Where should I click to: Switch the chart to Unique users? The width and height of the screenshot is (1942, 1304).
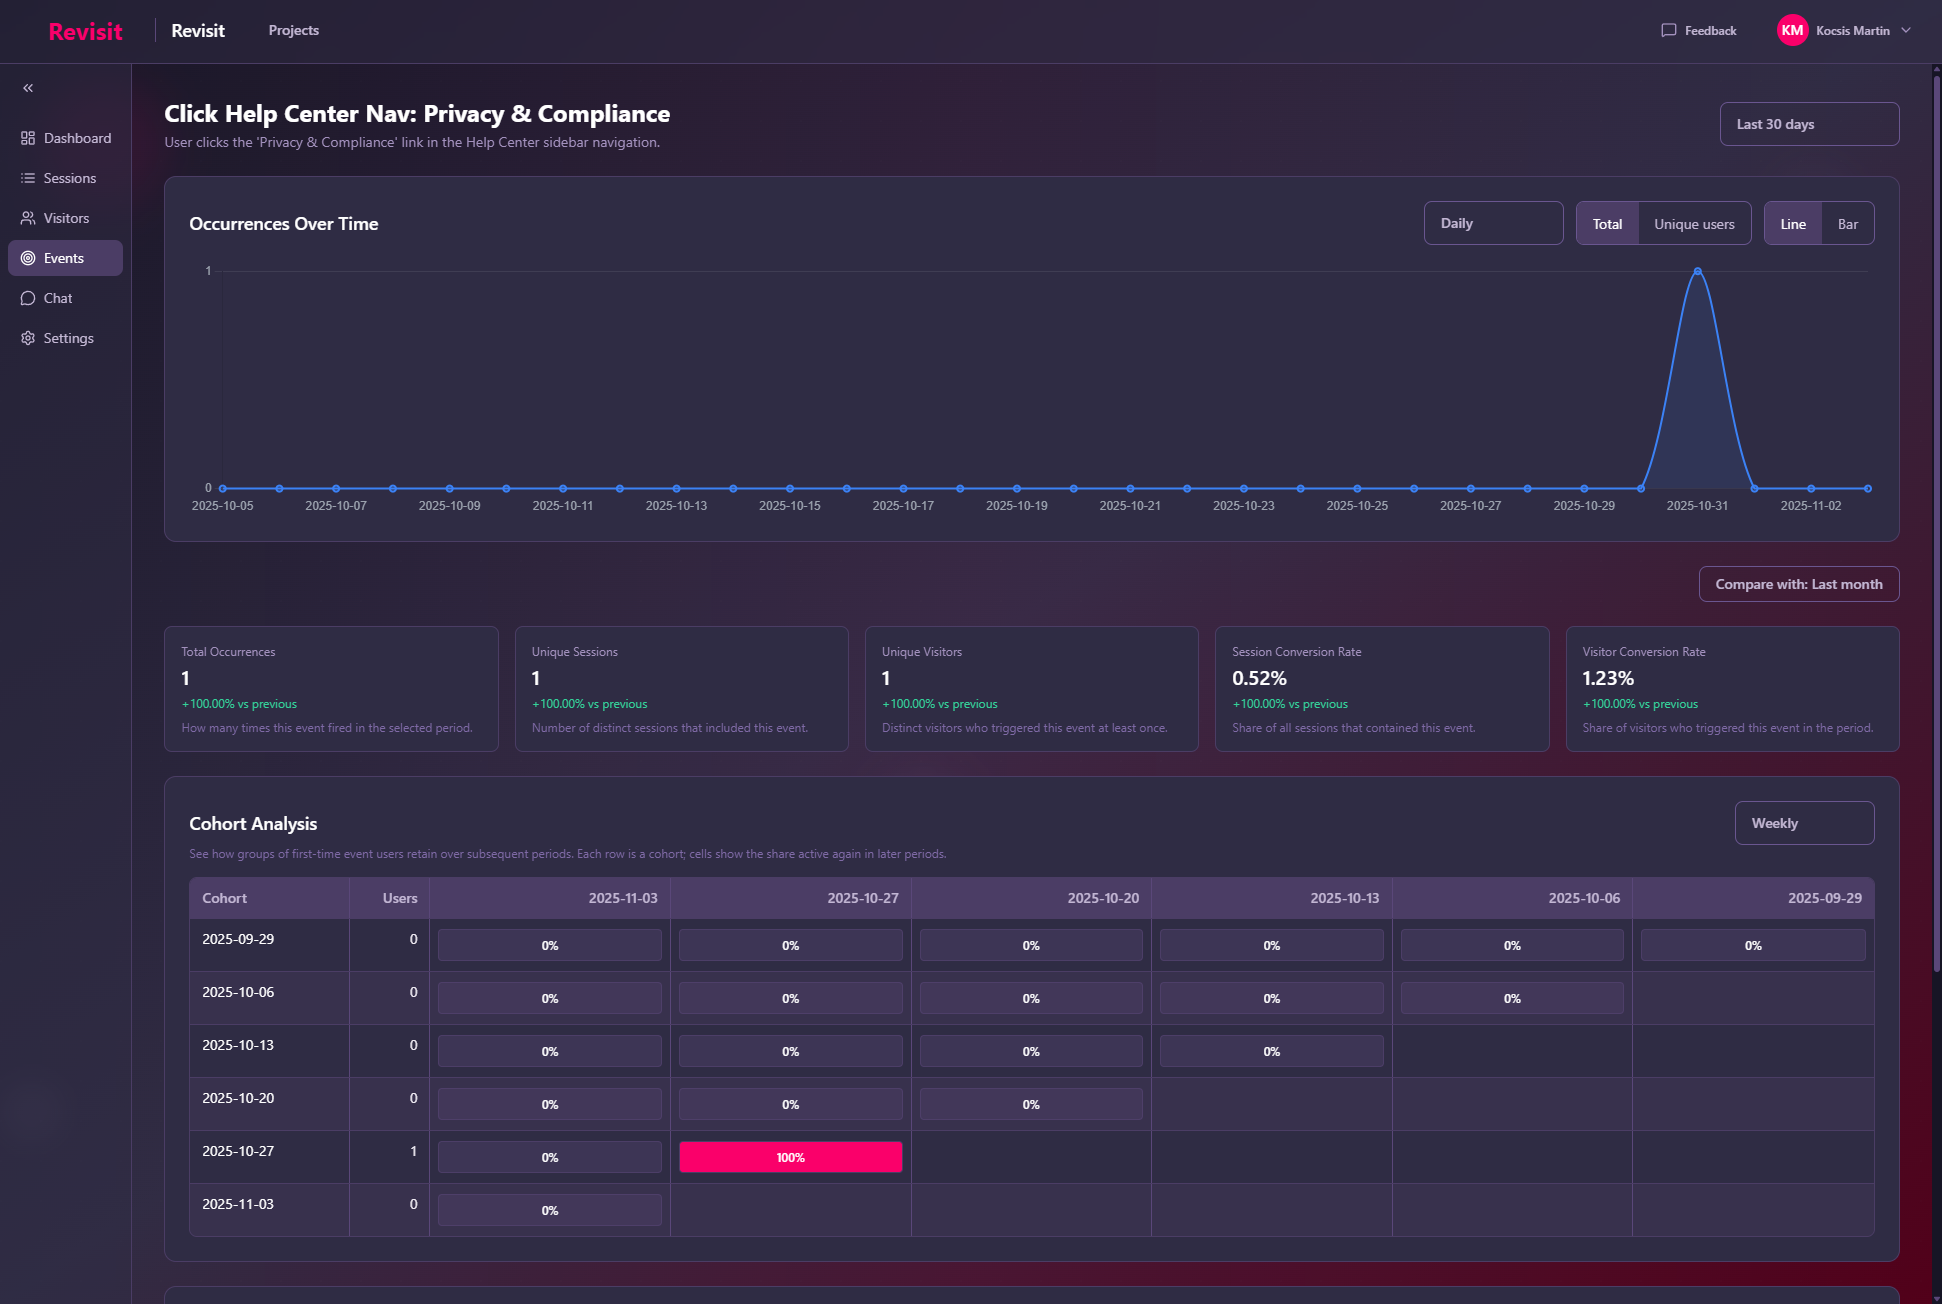pyautogui.click(x=1694, y=223)
